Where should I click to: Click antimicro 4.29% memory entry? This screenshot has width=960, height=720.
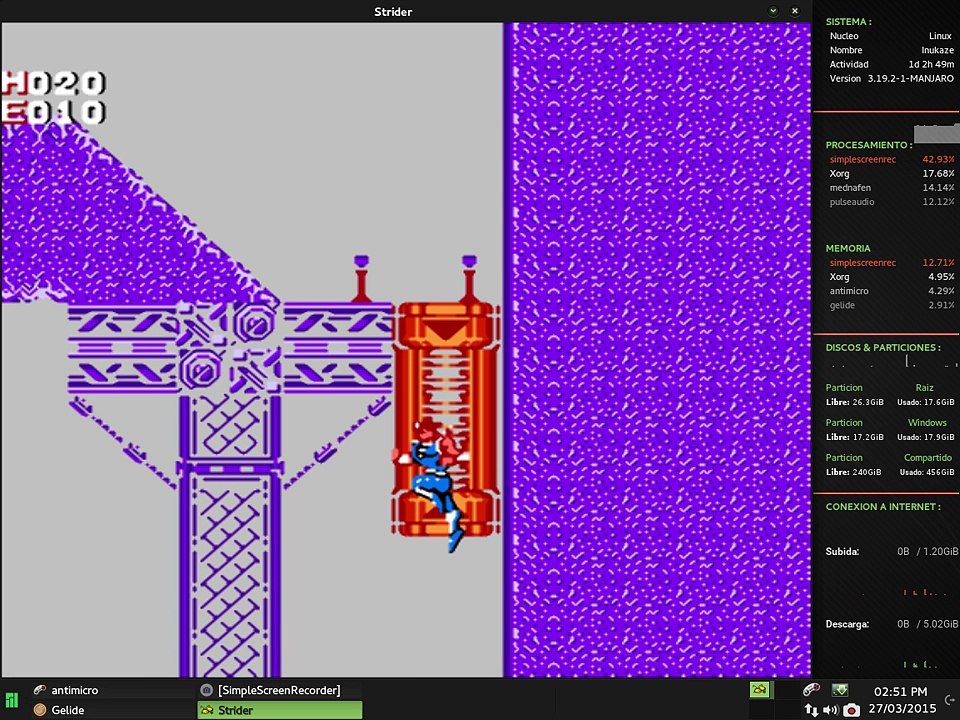pyautogui.click(x=891, y=291)
